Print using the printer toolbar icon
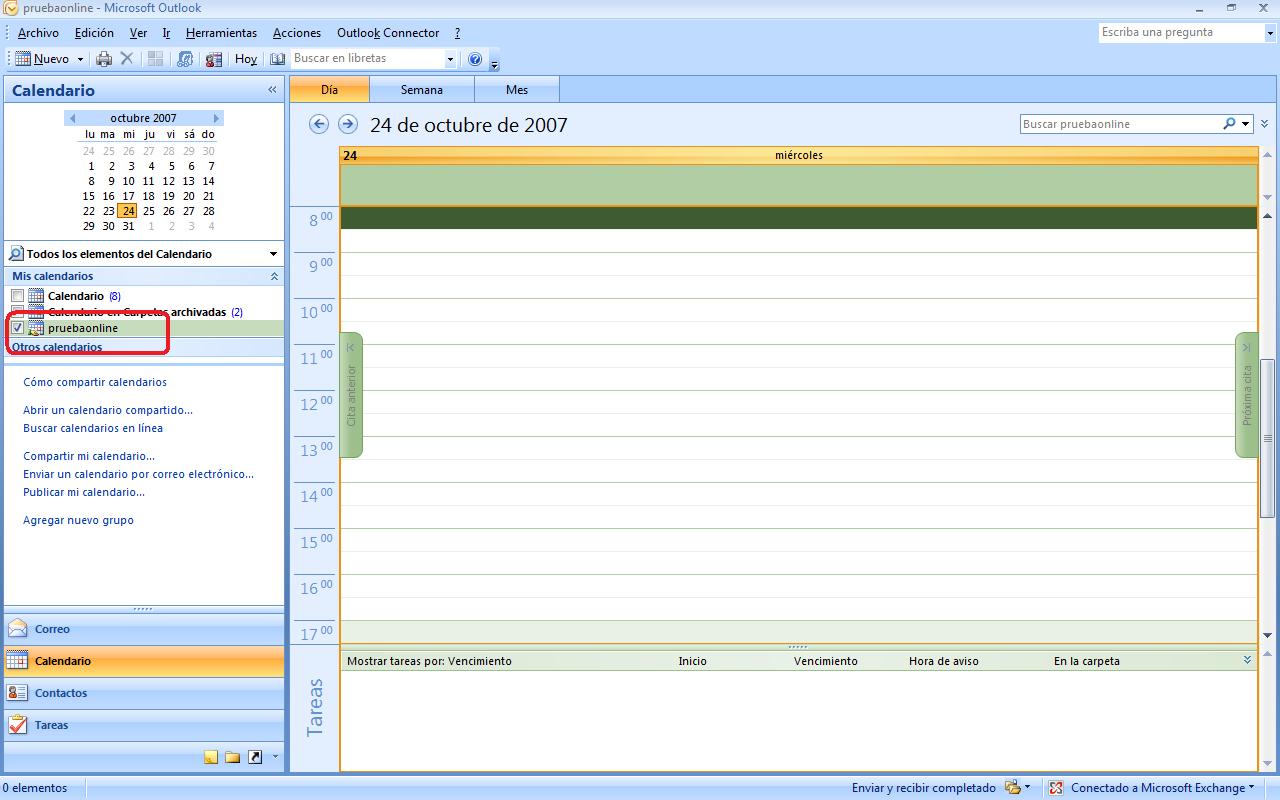This screenshot has width=1280, height=800. (x=104, y=59)
